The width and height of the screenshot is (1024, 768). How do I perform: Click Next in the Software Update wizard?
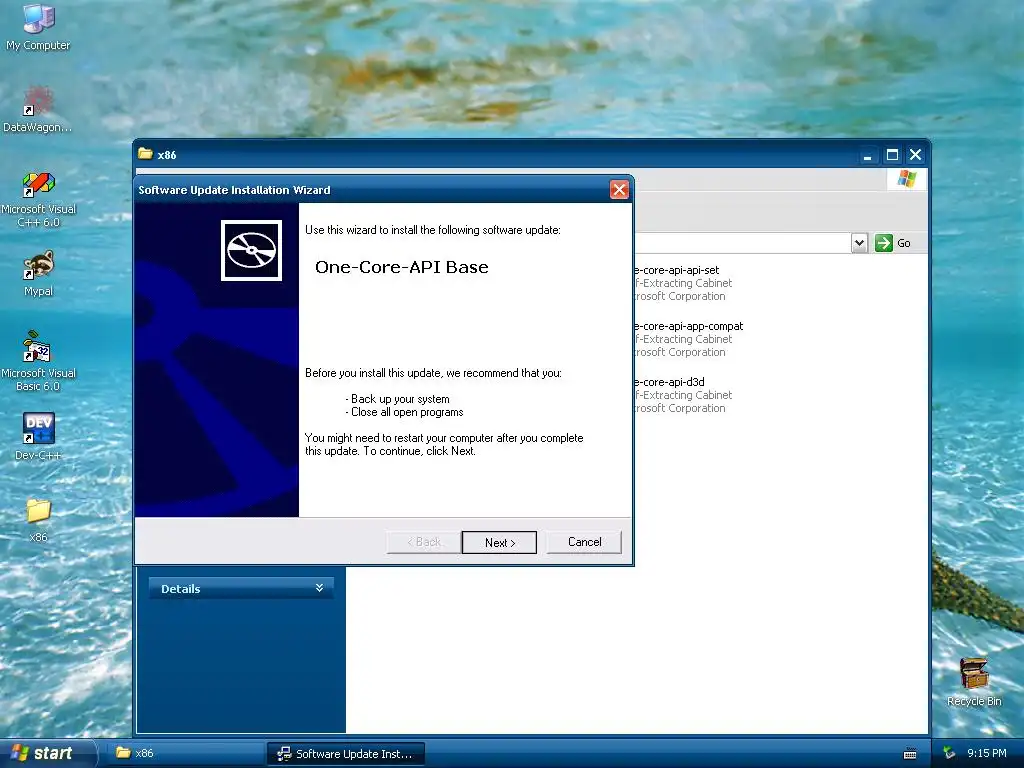(499, 542)
